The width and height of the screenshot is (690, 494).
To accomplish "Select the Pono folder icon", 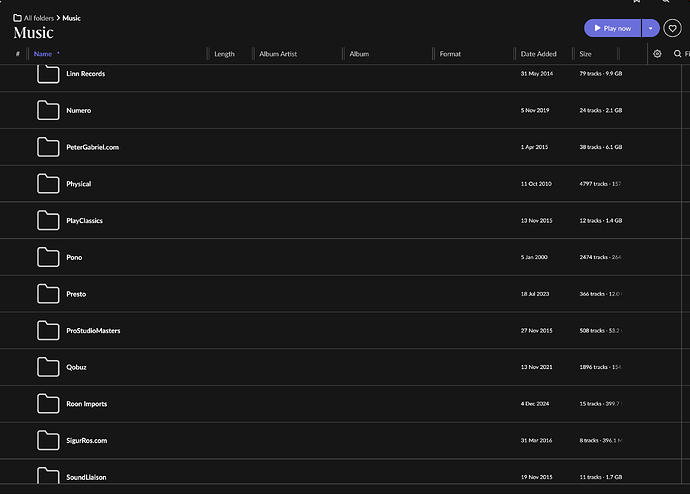I will (x=48, y=257).
